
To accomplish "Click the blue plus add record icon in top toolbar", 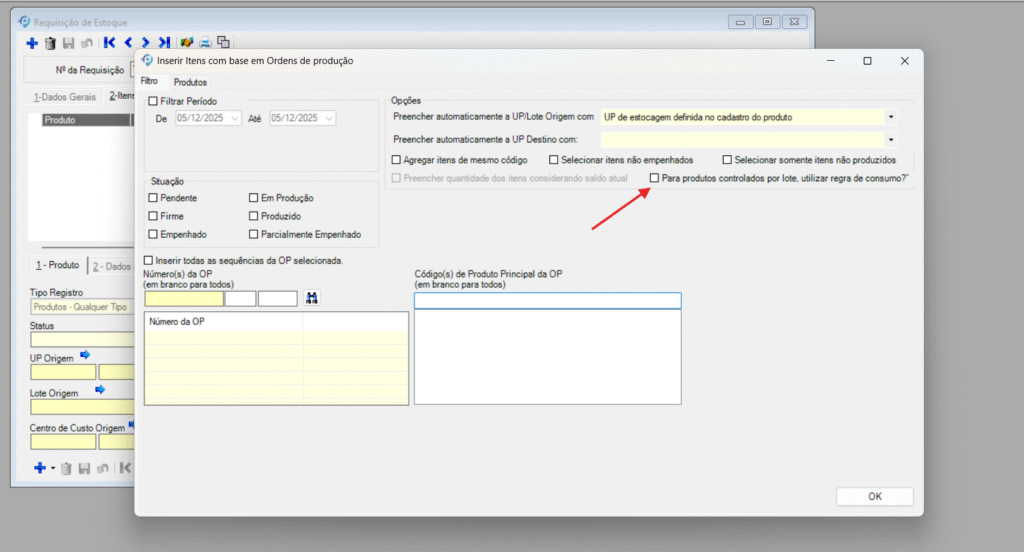I will (31, 42).
